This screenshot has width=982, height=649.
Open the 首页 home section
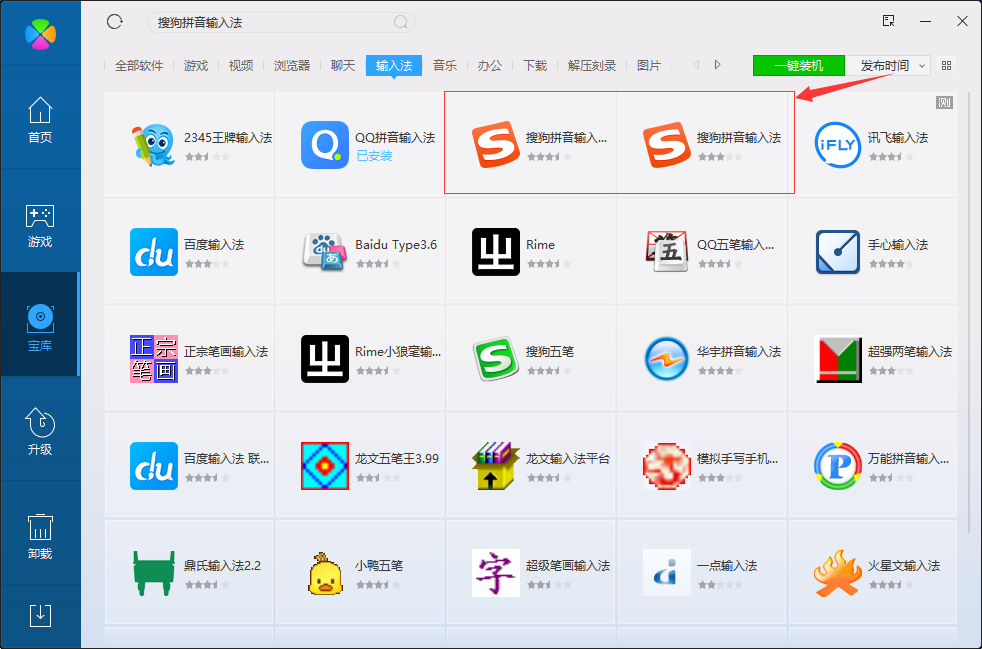(40, 119)
